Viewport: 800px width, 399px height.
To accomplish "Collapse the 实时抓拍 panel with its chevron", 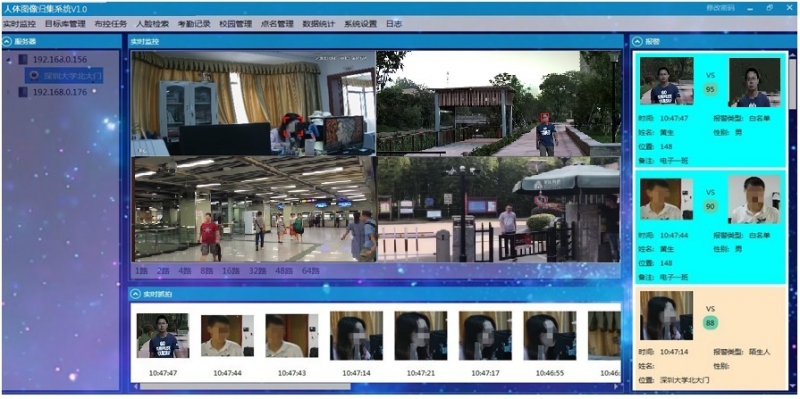I will [x=135, y=294].
